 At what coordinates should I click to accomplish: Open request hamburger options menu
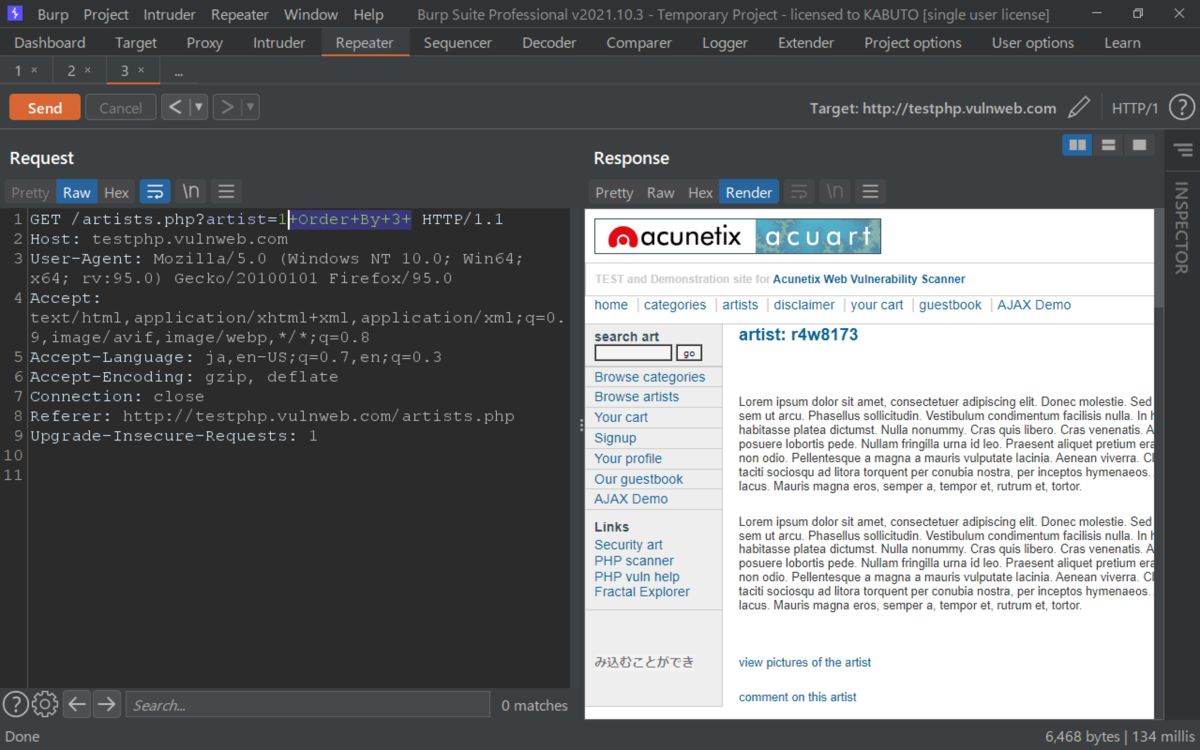point(226,192)
